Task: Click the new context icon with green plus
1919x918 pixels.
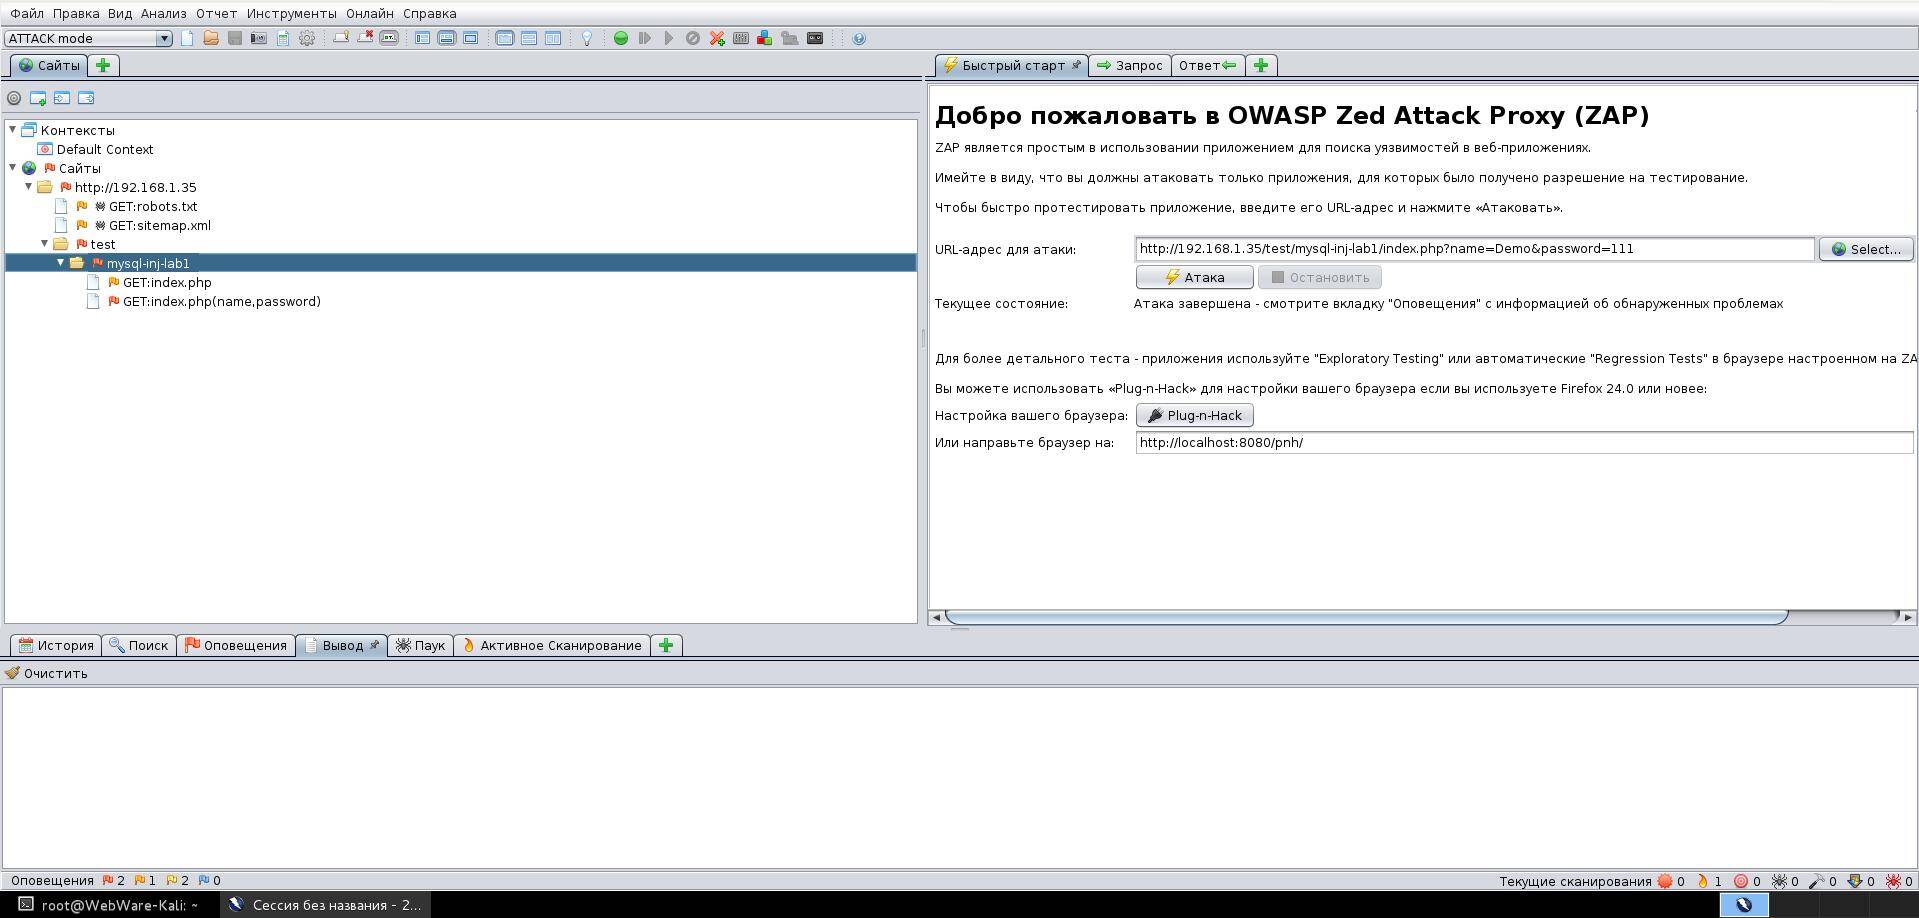Action: point(38,98)
